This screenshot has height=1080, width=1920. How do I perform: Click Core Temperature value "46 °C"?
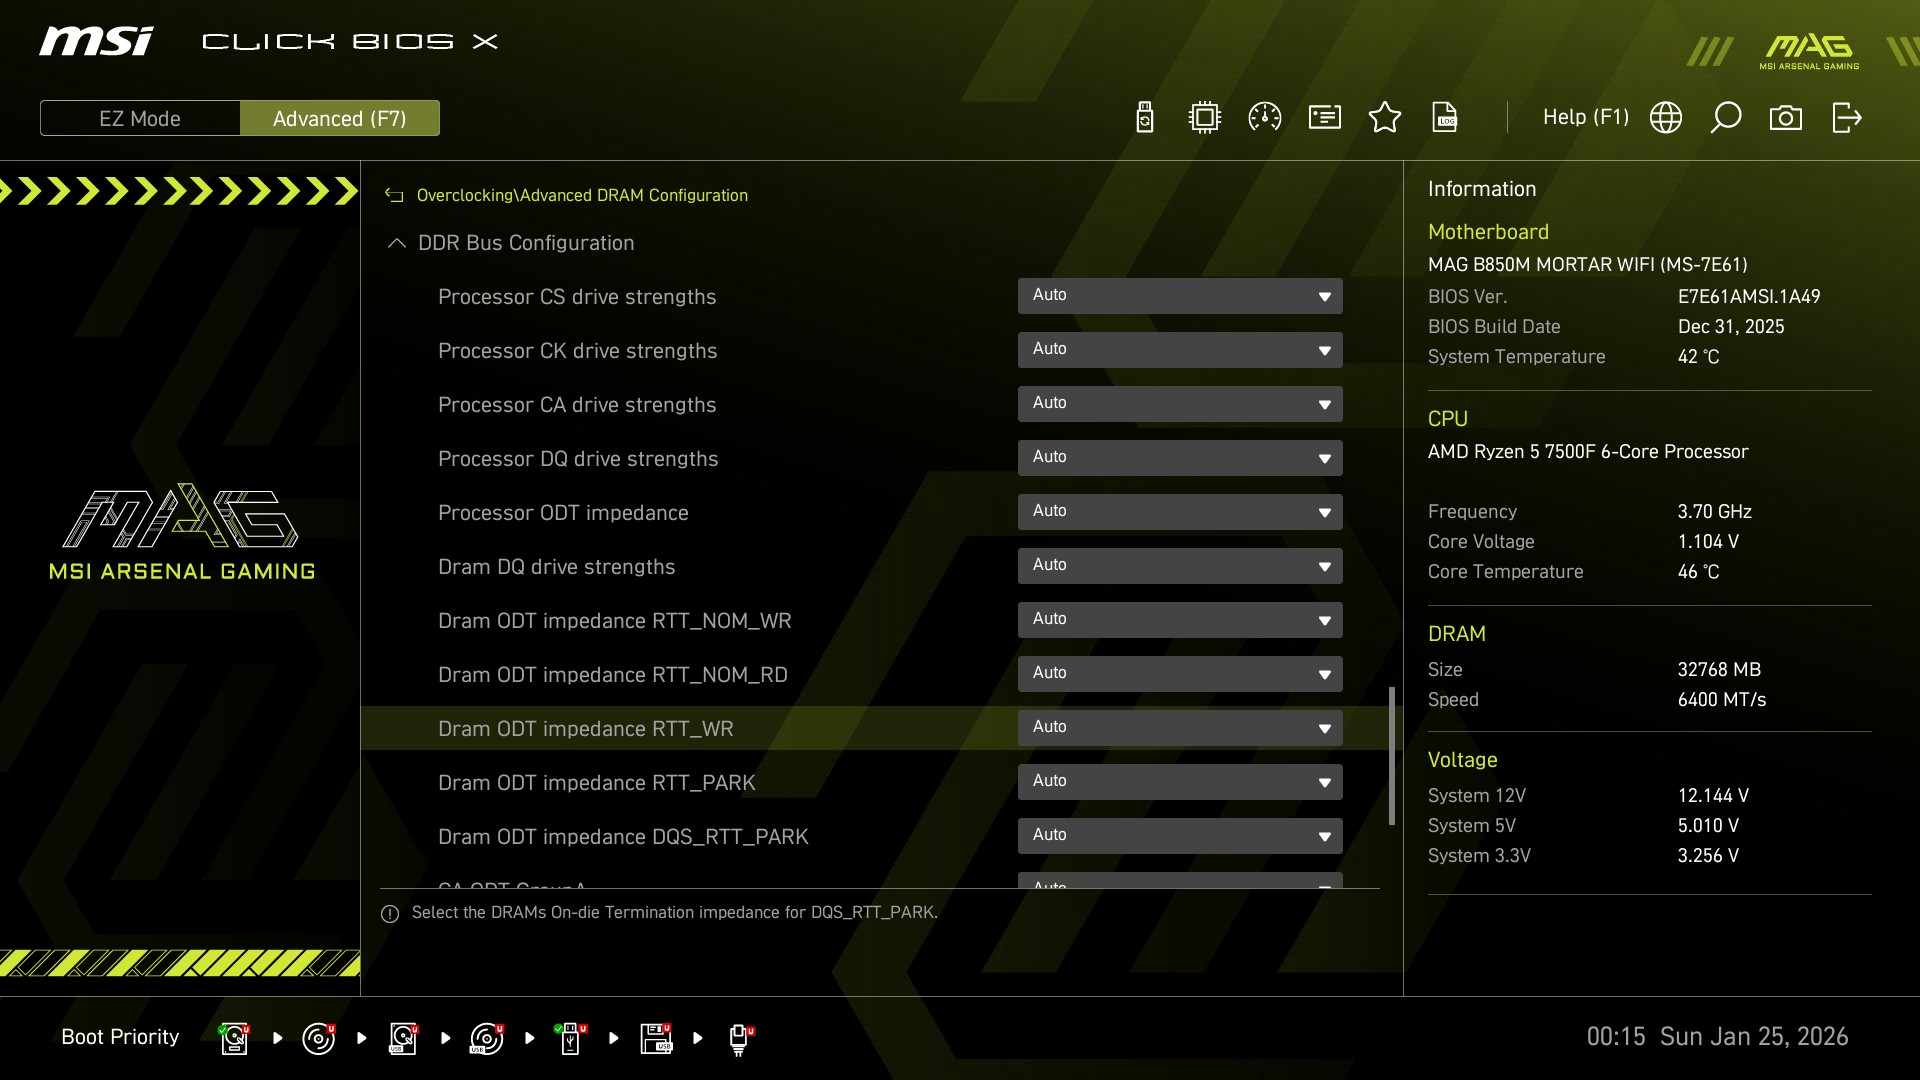1698,572
